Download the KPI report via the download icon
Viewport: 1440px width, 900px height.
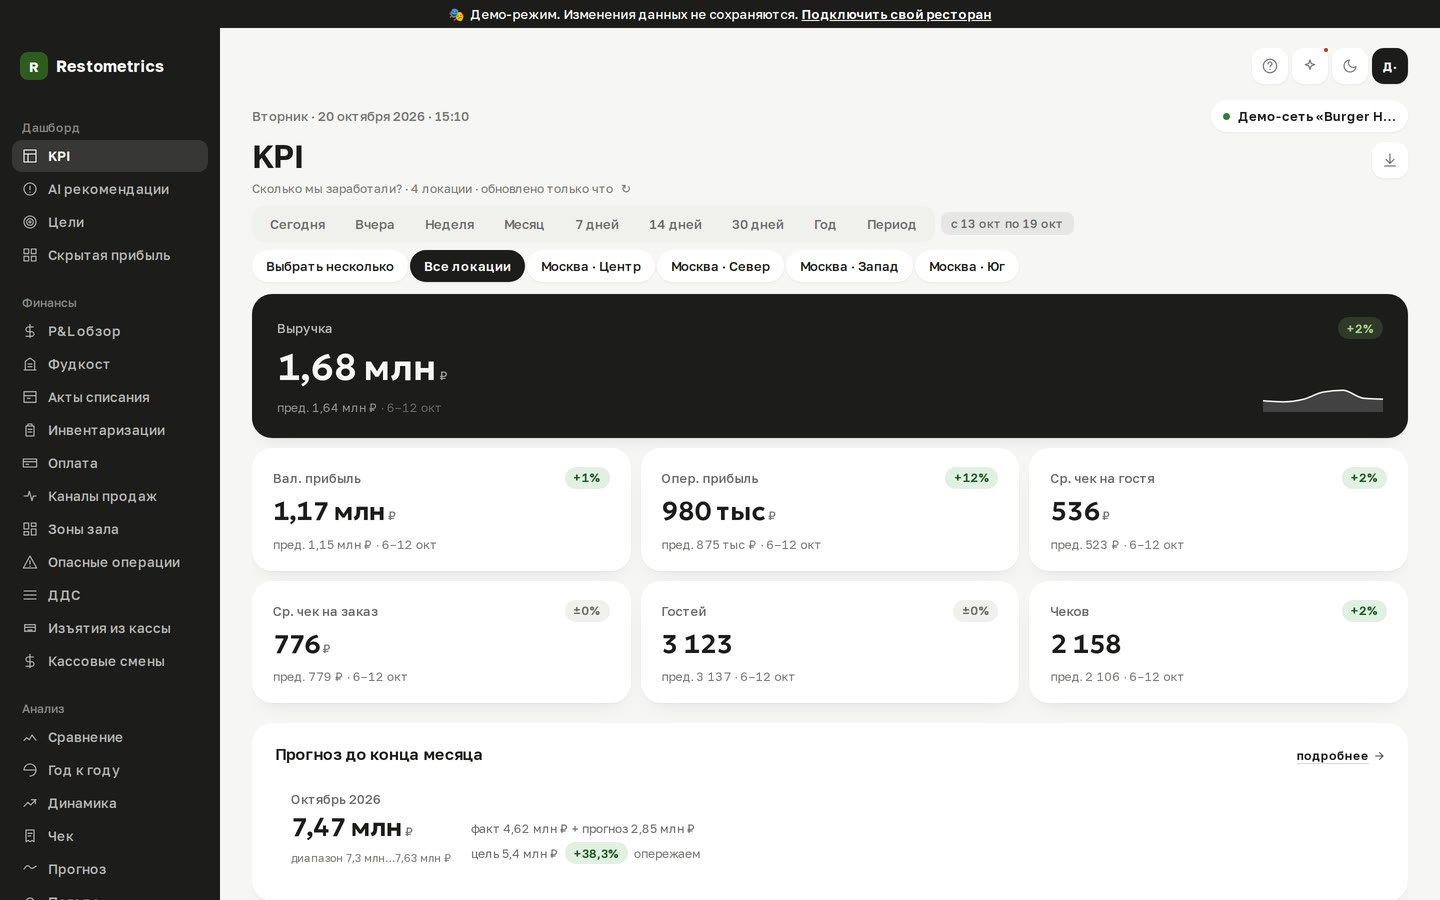[x=1390, y=160]
